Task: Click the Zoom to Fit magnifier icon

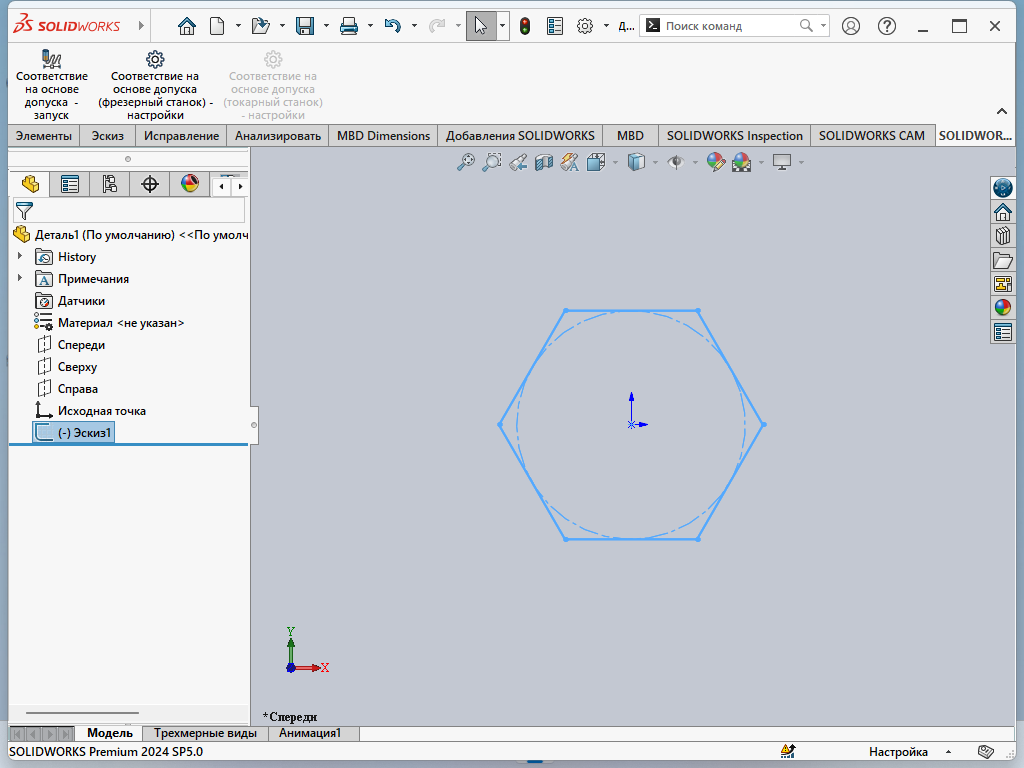Action: 466,162
